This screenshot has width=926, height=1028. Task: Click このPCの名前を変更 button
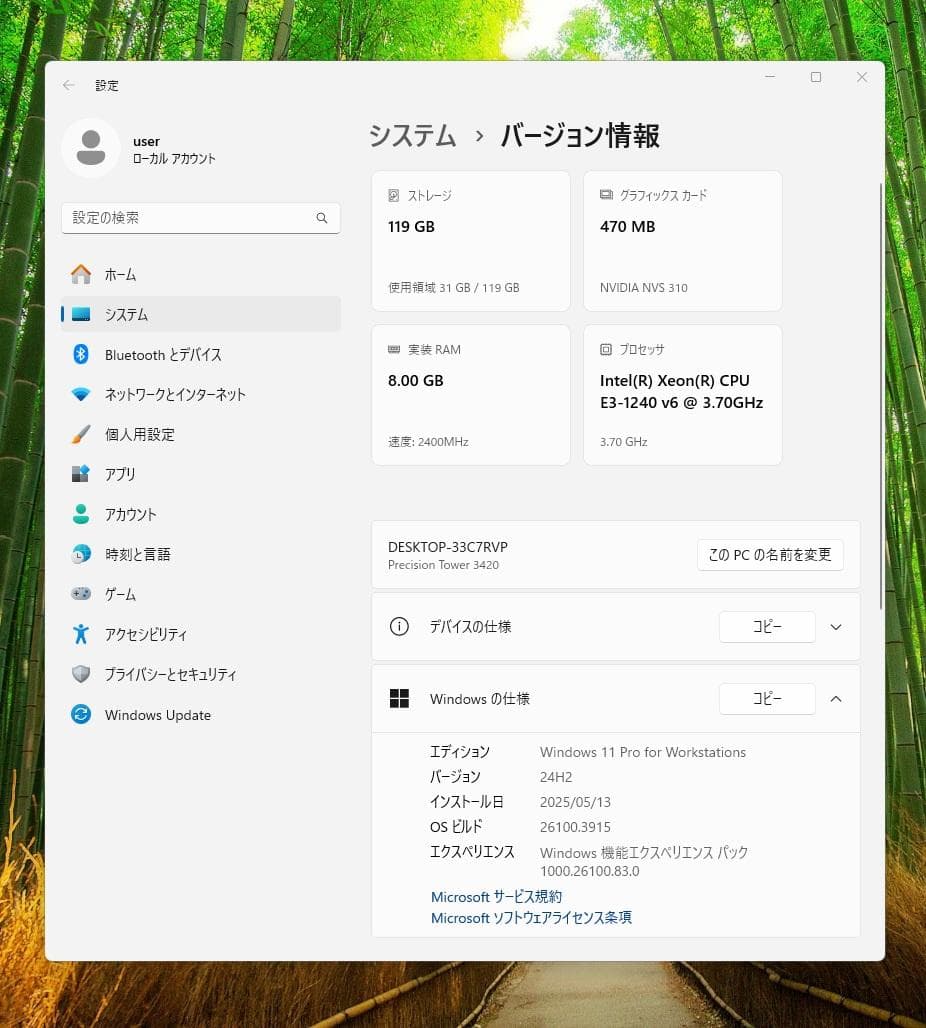[770, 555]
